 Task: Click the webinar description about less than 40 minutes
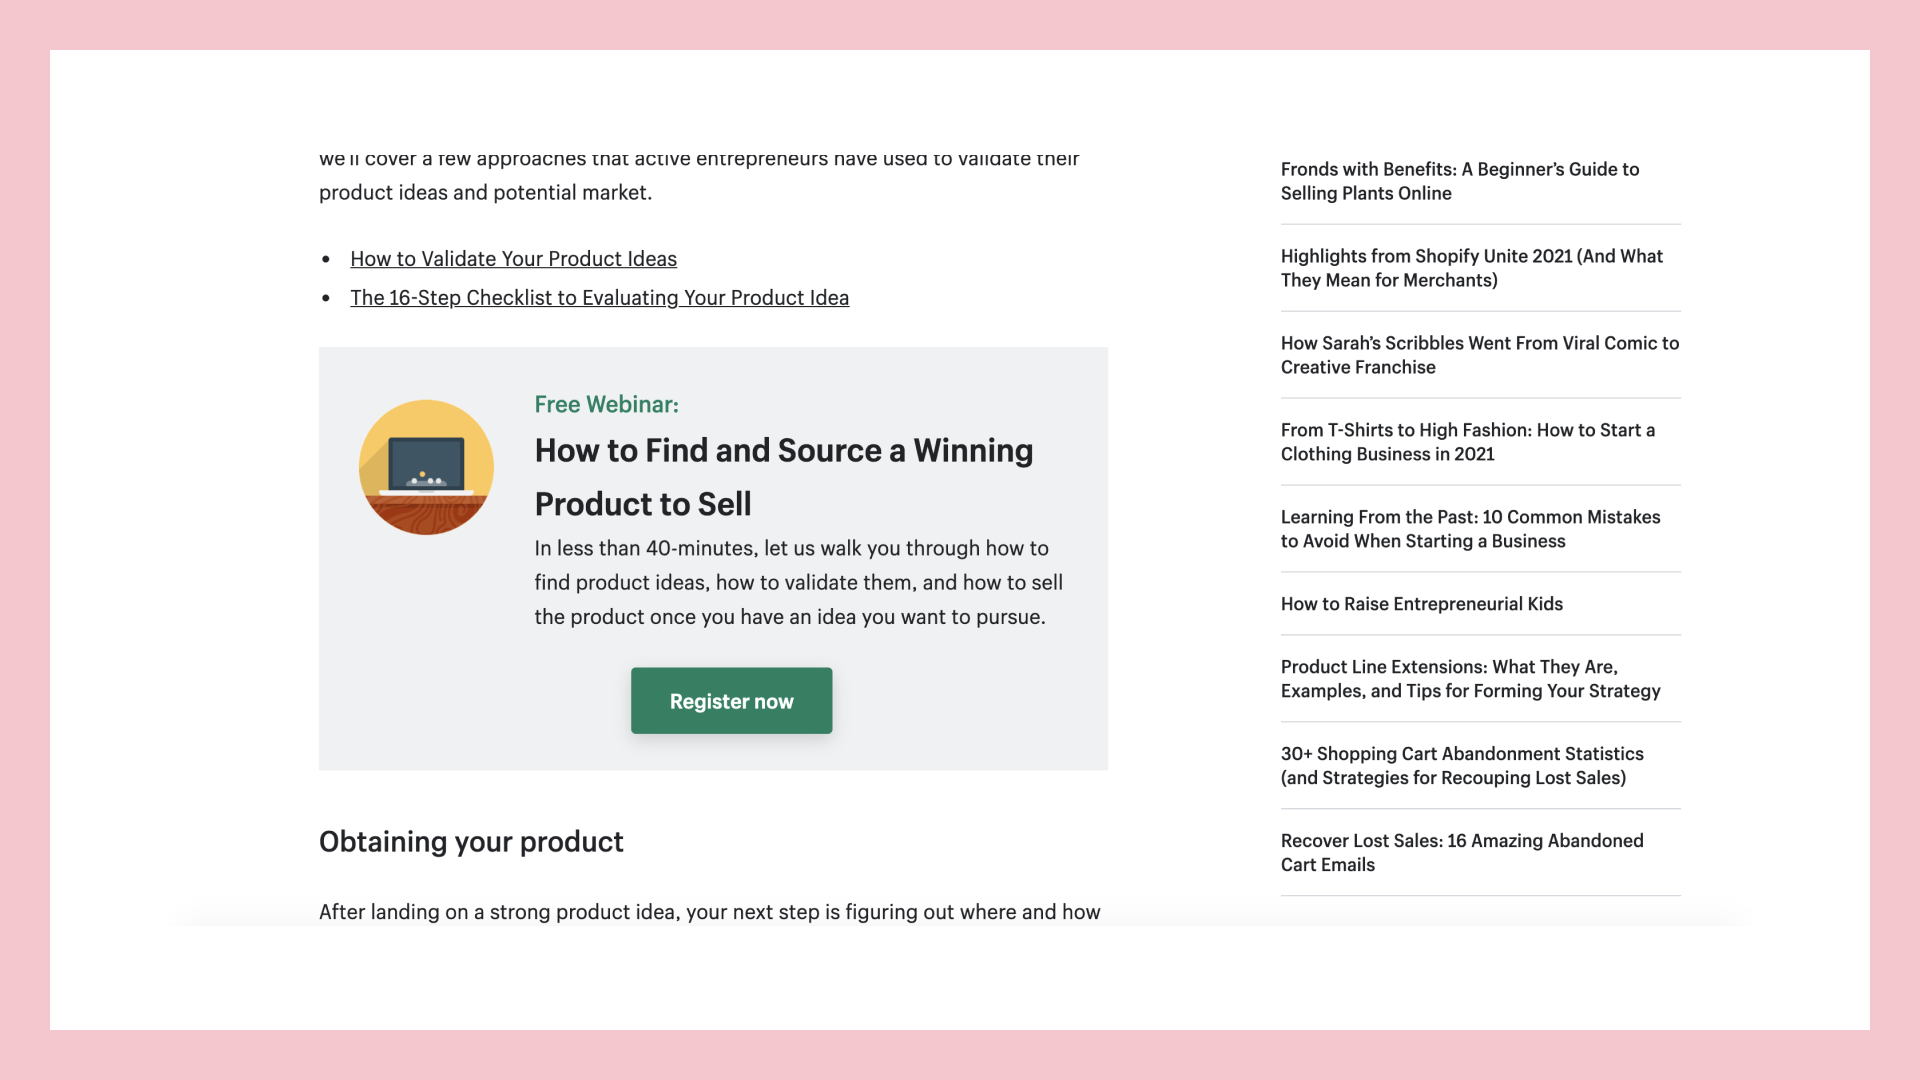pos(798,582)
